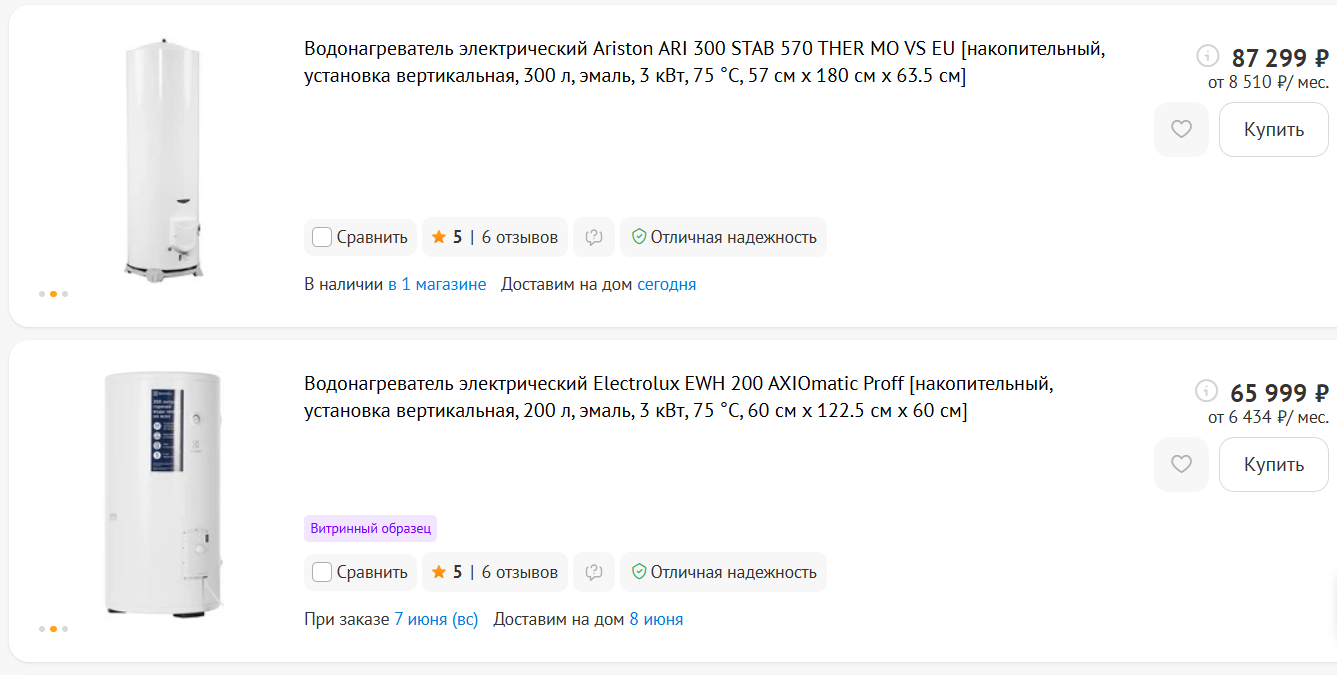This screenshot has width=1337, height=675.
Task: Open questions bubble icon for Ariston heater
Action: 594,237
